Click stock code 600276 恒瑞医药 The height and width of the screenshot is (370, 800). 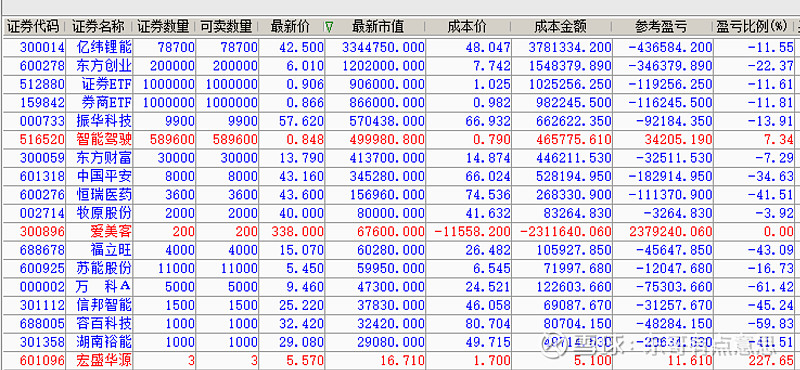point(42,194)
